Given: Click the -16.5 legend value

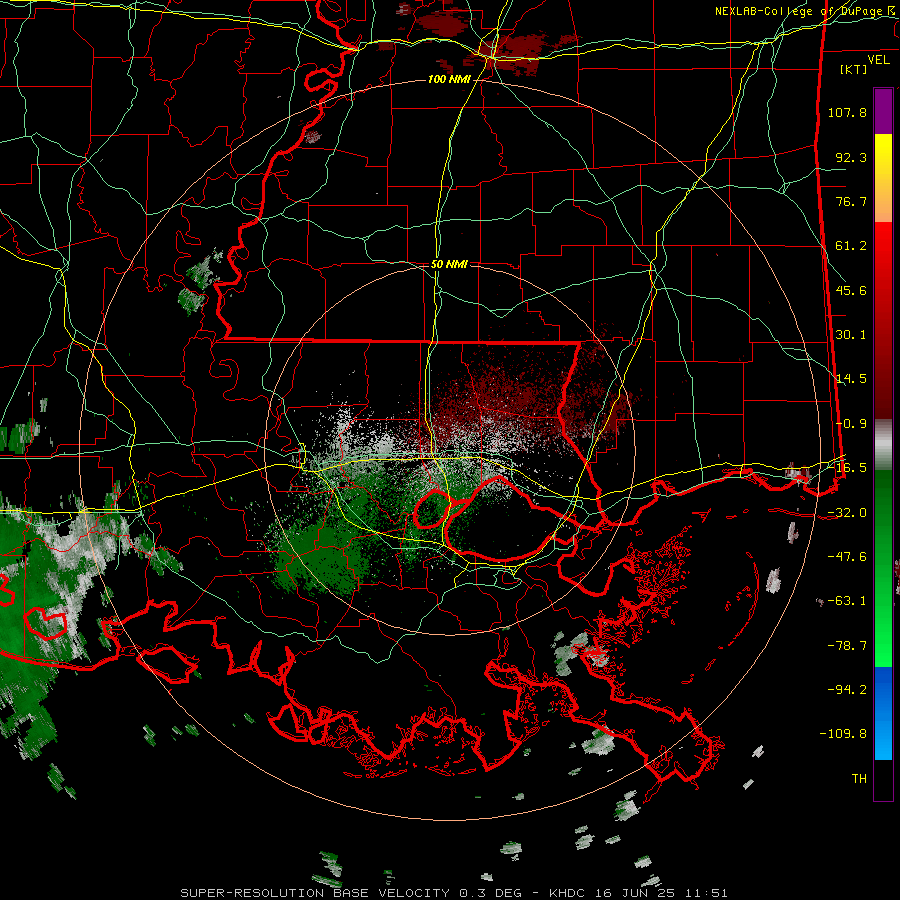Looking at the screenshot, I should [x=847, y=468].
